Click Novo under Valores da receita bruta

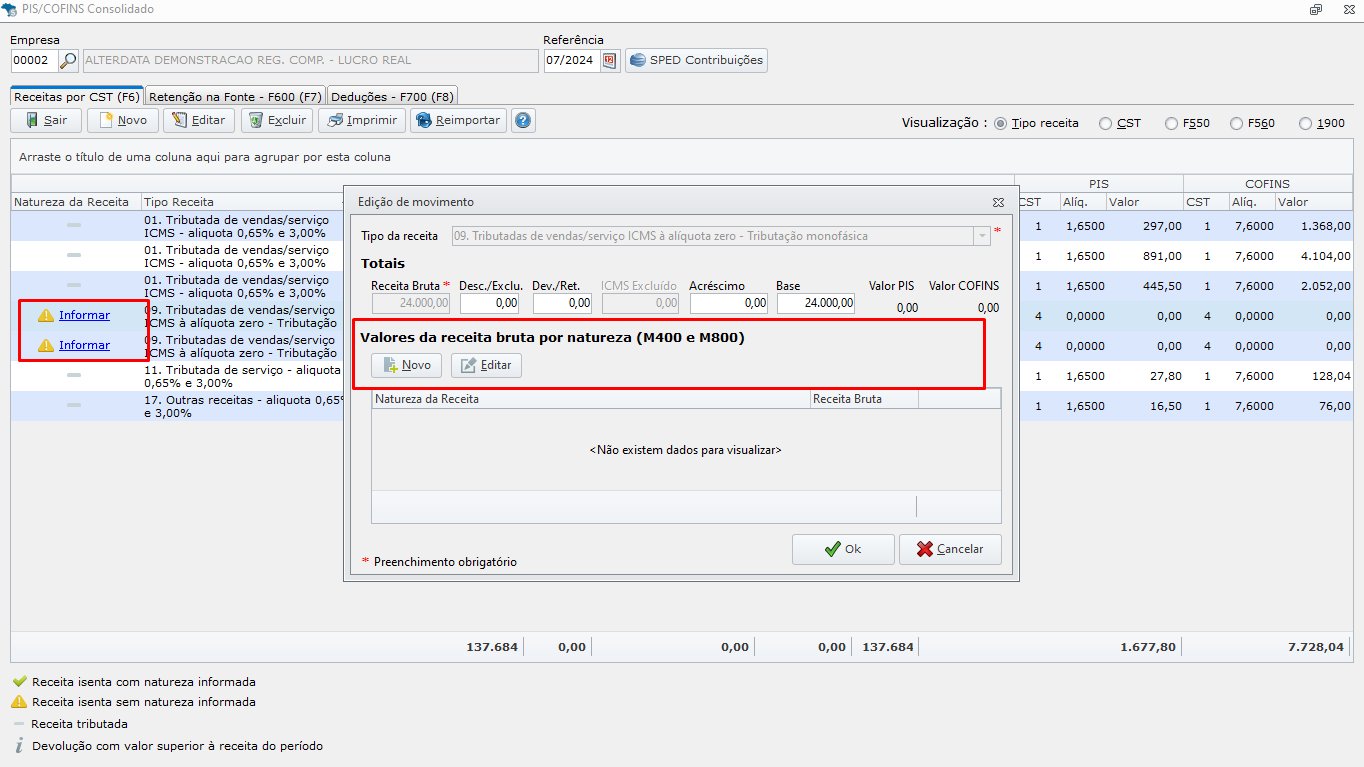click(406, 366)
